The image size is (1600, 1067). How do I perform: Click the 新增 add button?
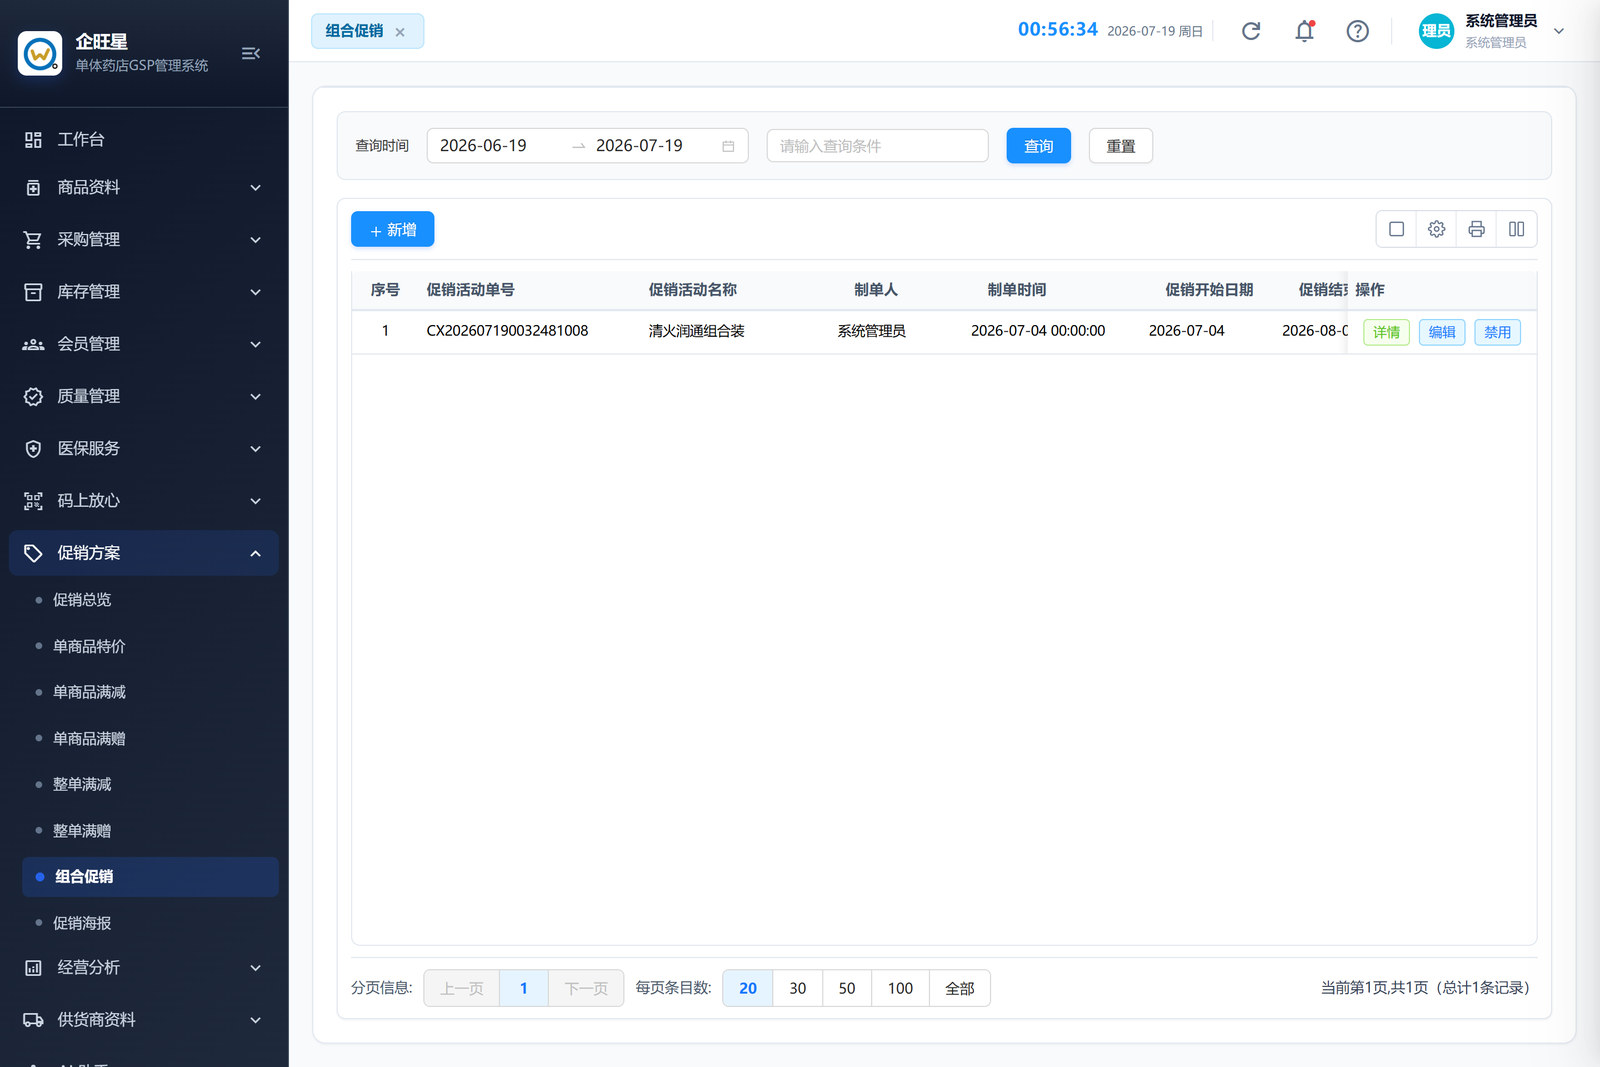tap(392, 229)
